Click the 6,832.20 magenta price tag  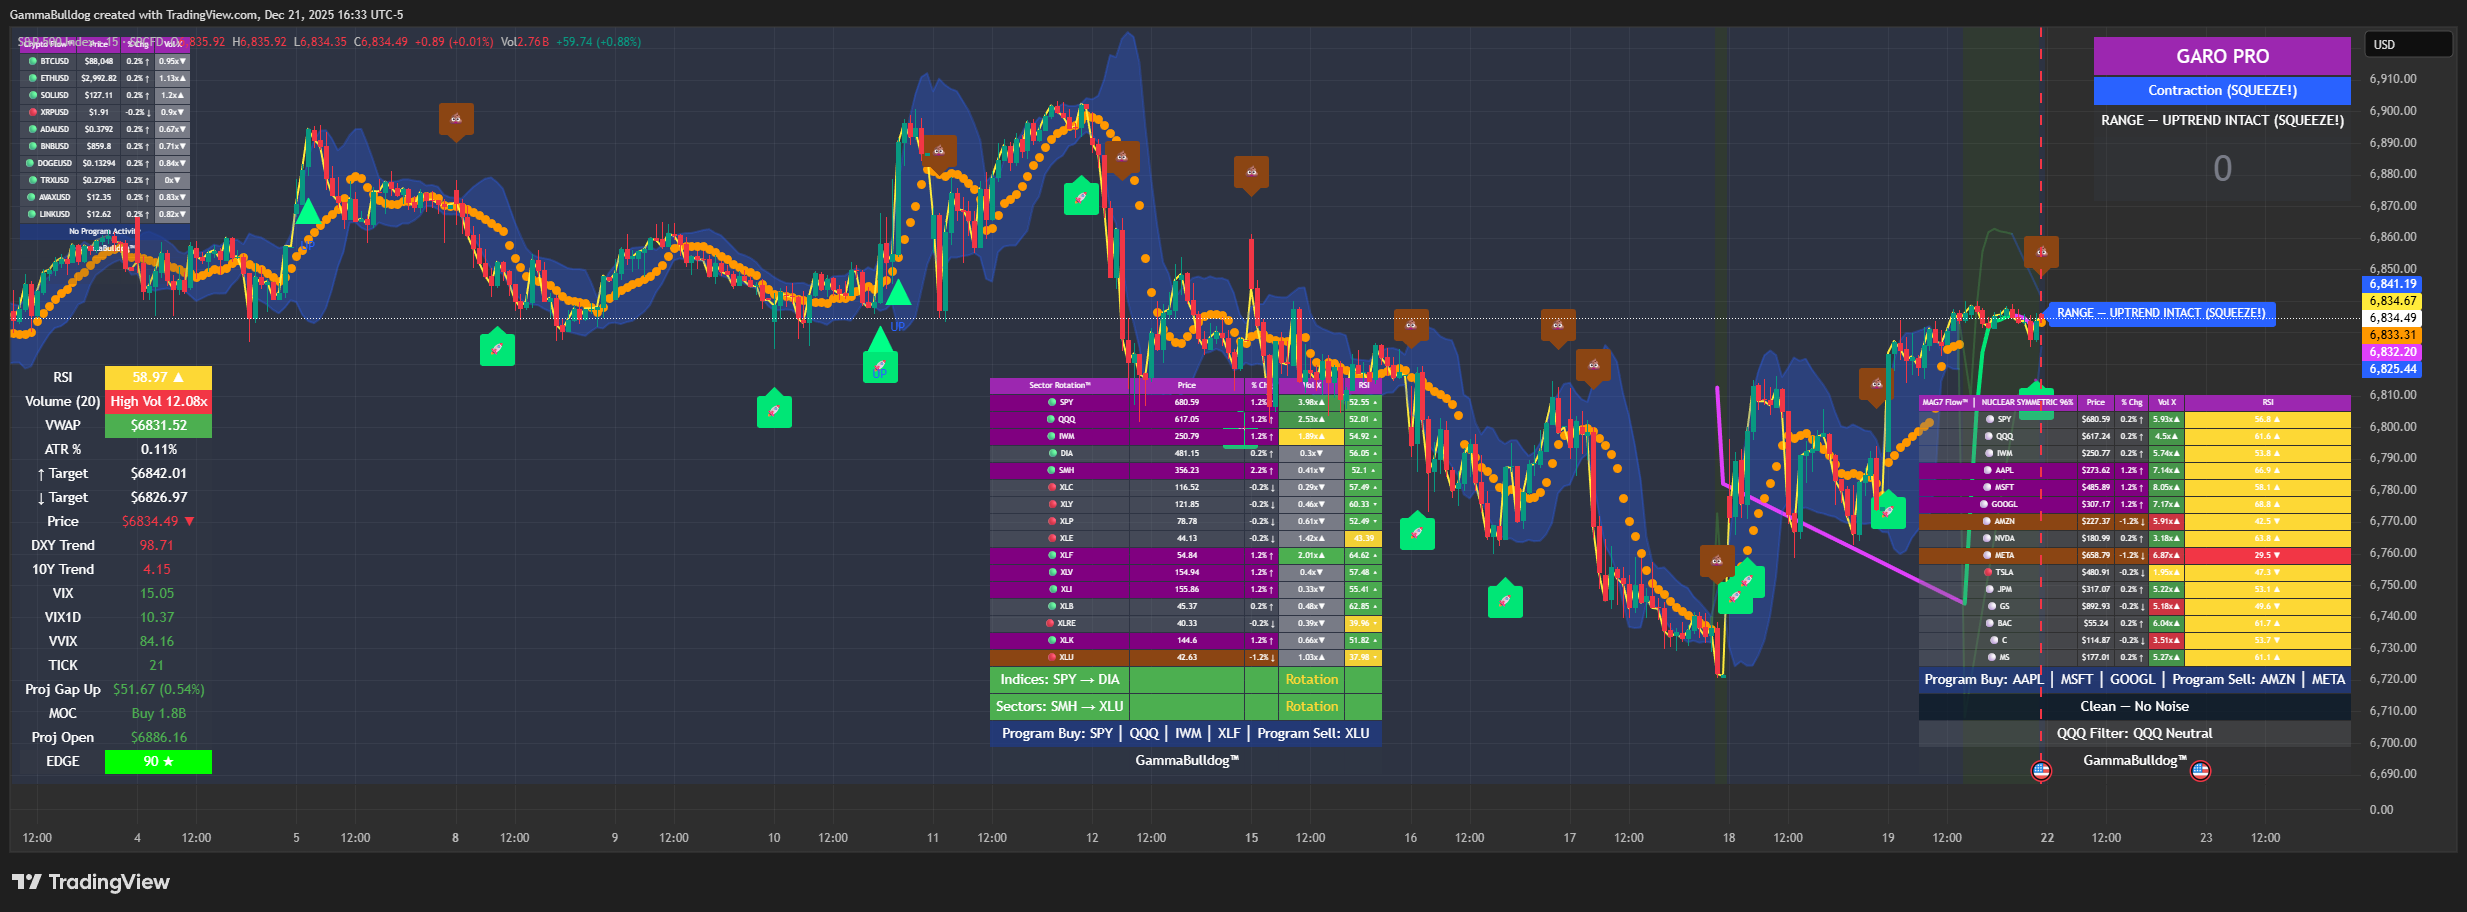point(2392,352)
